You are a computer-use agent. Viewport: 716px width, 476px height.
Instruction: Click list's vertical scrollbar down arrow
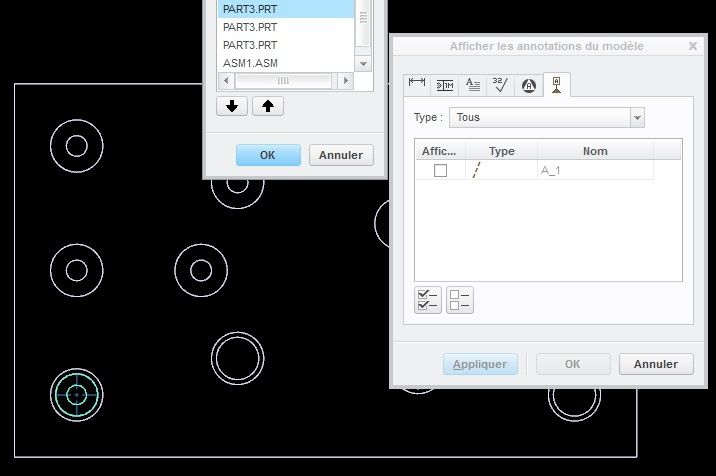click(363, 64)
